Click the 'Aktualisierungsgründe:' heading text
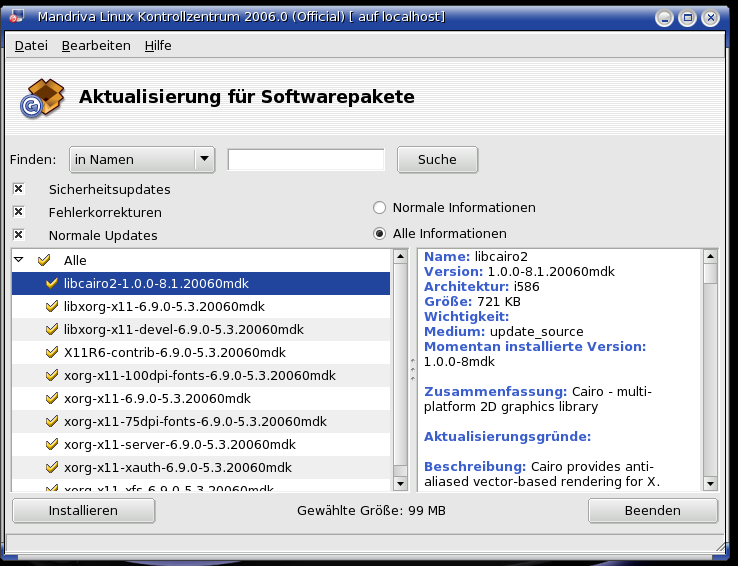 point(507,437)
